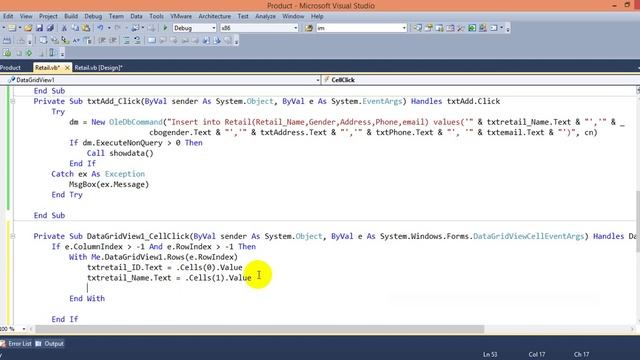Screen dimensions: 640x360
Task: Open the Data menu
Action: click(136, 16)
